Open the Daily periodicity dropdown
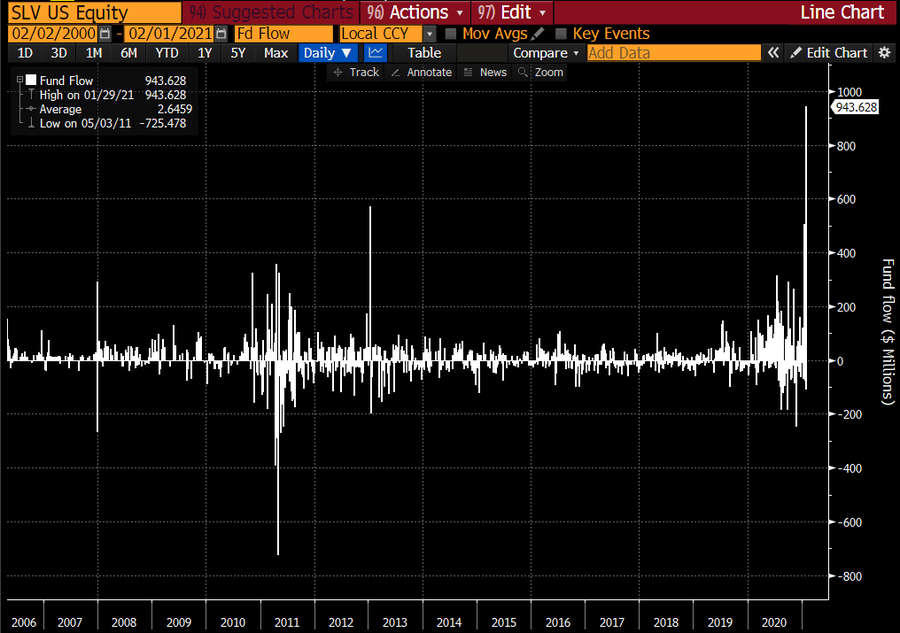 pyautogui.click(x=329, y=53)
